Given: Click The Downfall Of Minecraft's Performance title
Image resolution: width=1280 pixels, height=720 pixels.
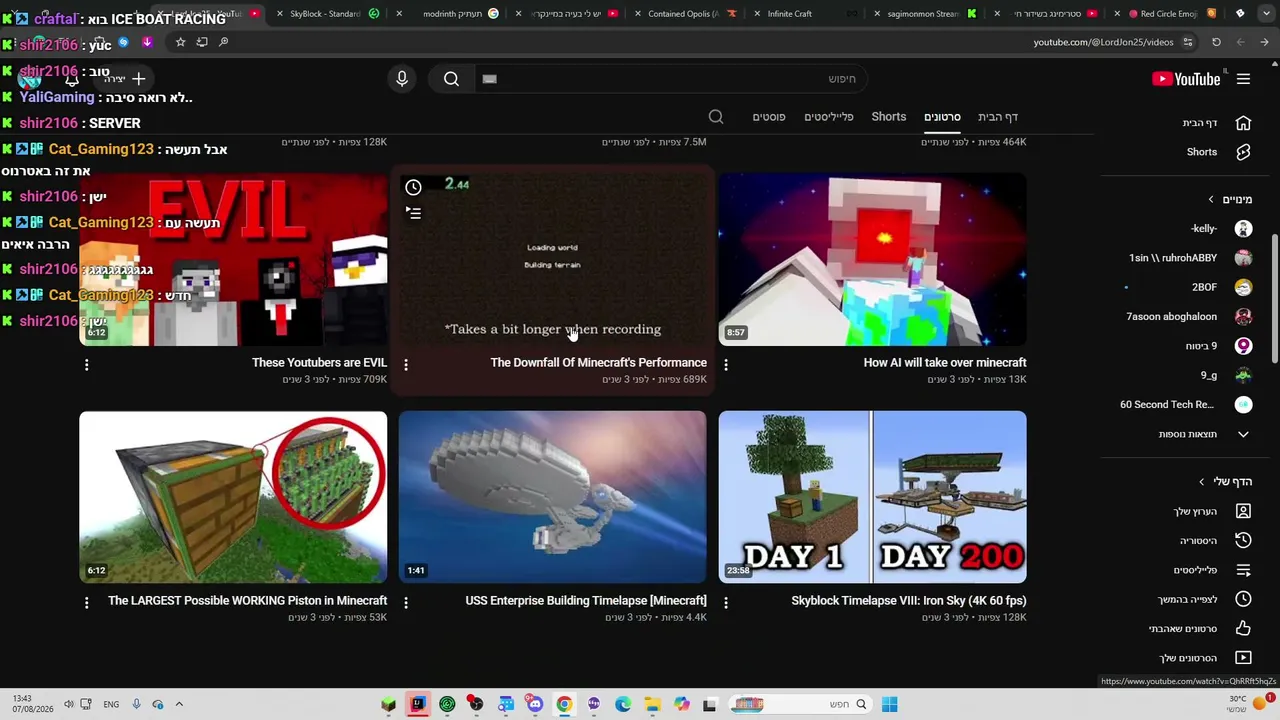Looking at the screenshot, I should coord(599,363).
